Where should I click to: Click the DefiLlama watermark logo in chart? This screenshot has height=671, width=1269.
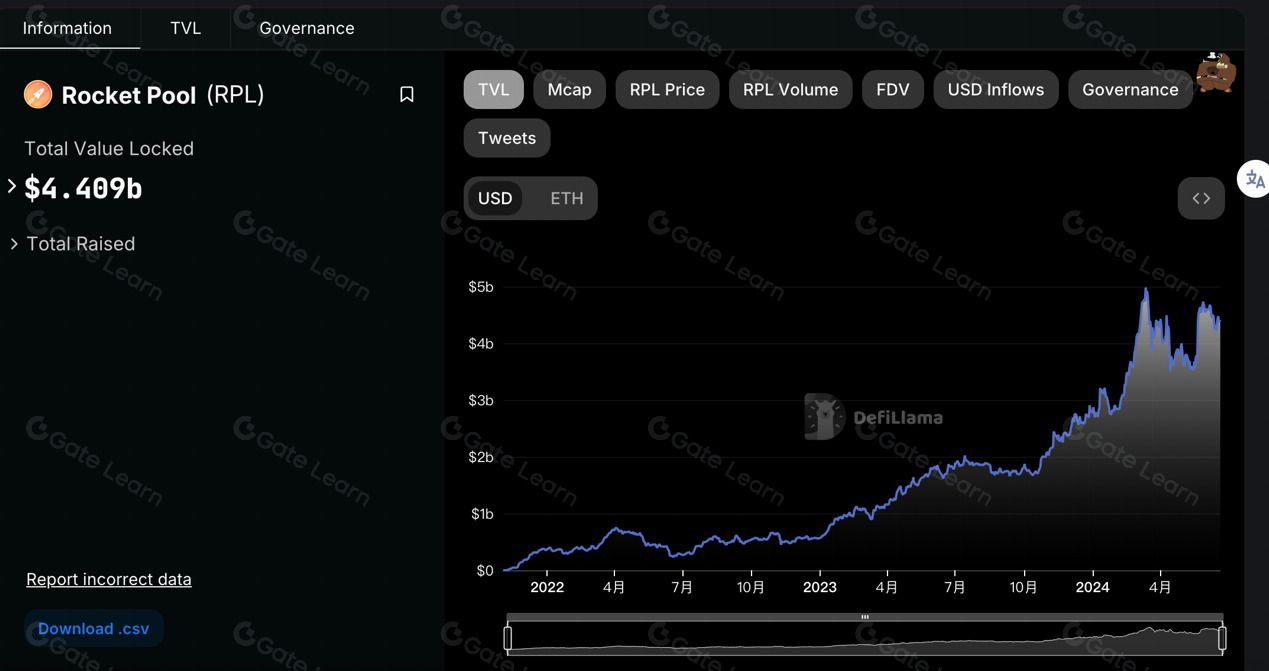tap(873, 417)
